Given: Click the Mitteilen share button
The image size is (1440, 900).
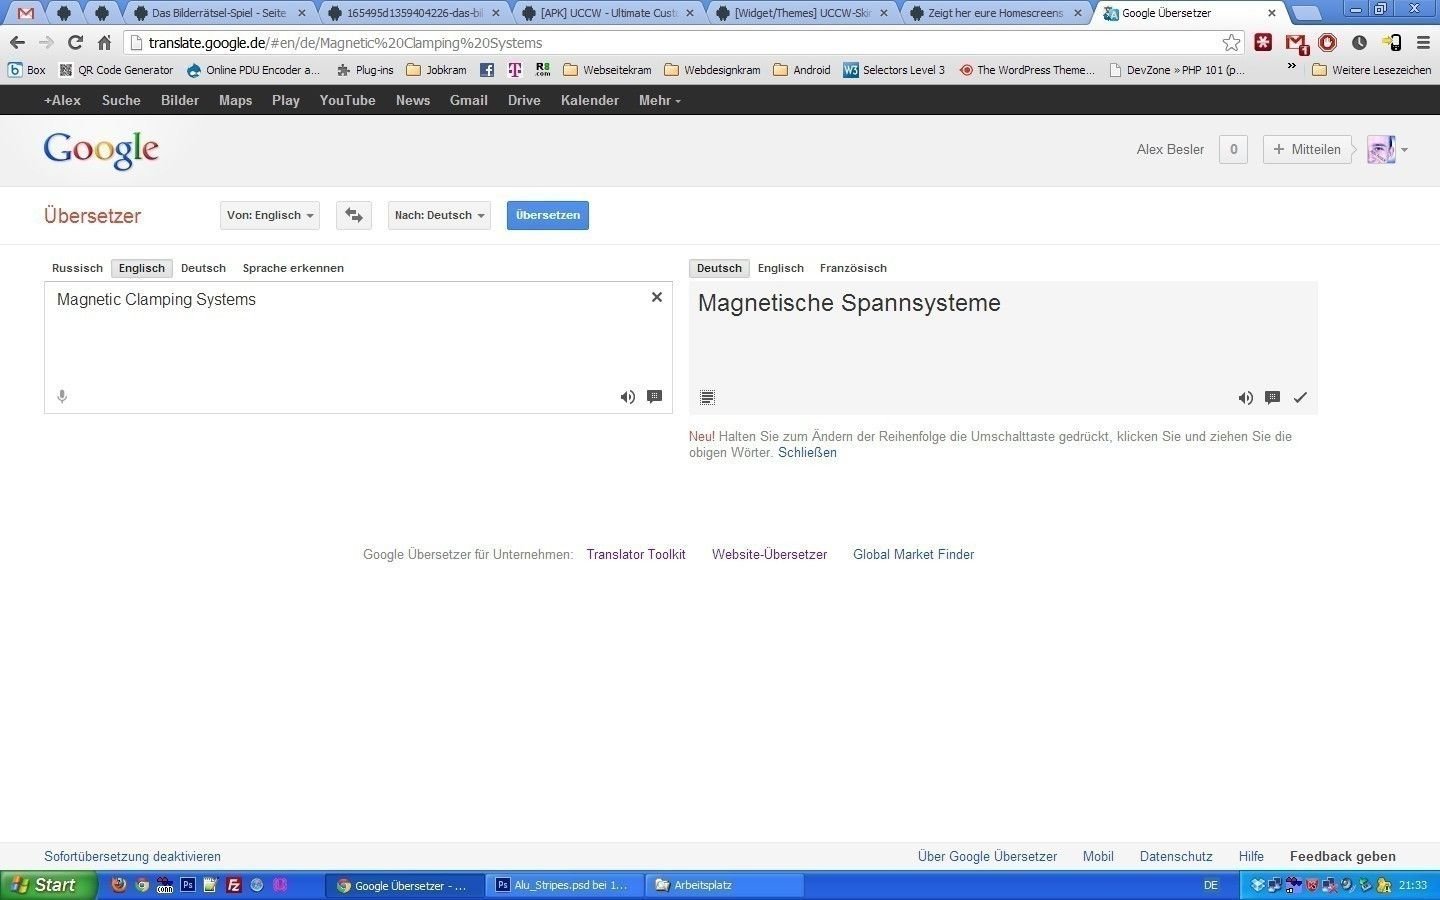Looking at the screenshot, I should coord(1307,149).
